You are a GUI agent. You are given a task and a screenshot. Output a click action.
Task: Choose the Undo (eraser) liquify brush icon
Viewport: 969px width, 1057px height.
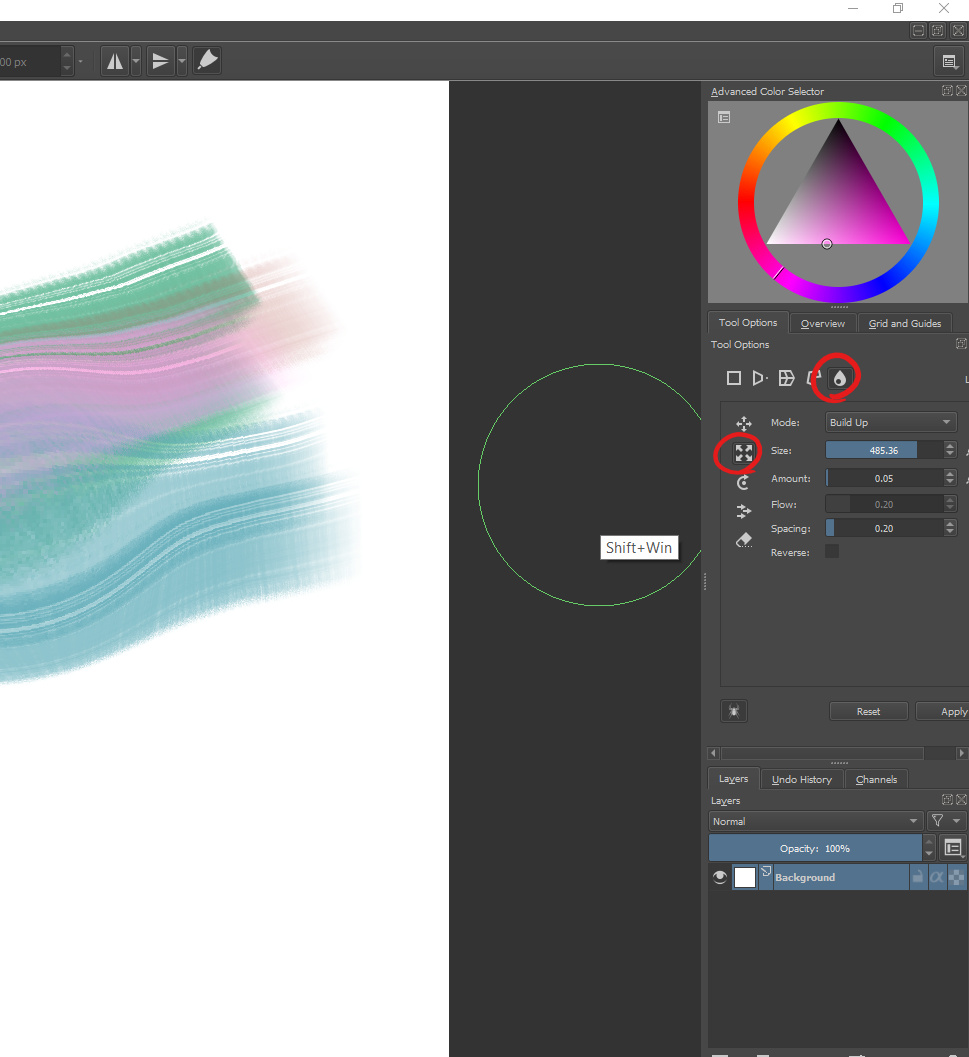click(x=744, y=540)
